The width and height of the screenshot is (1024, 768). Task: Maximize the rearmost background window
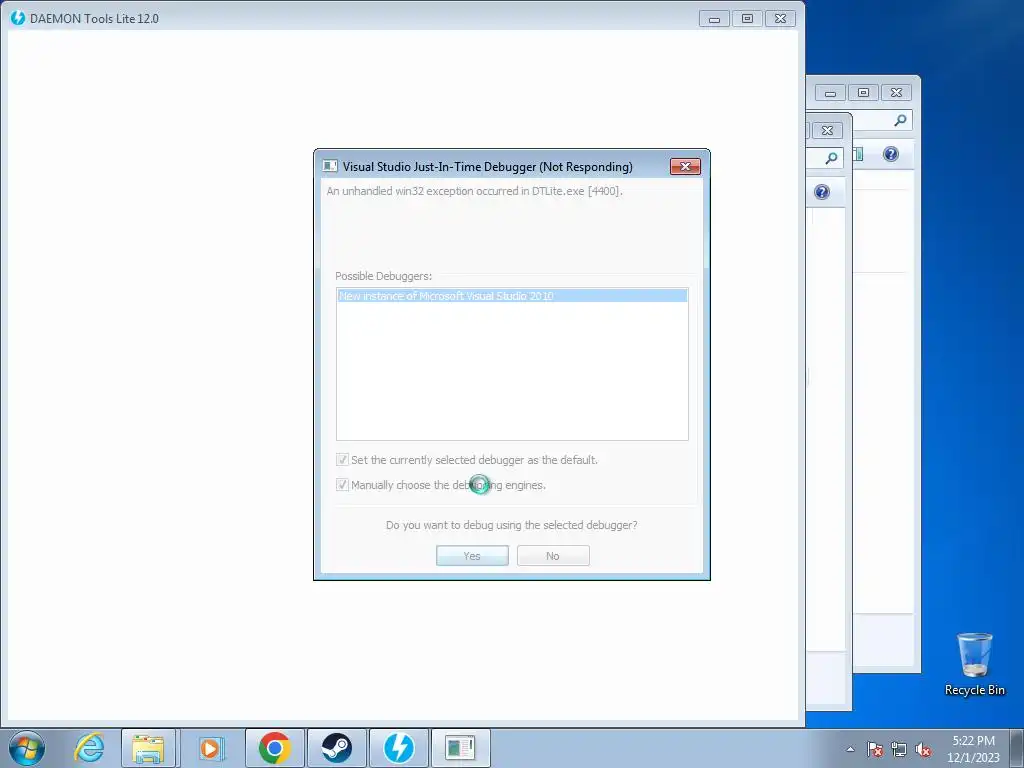click(x=863, y=93)
